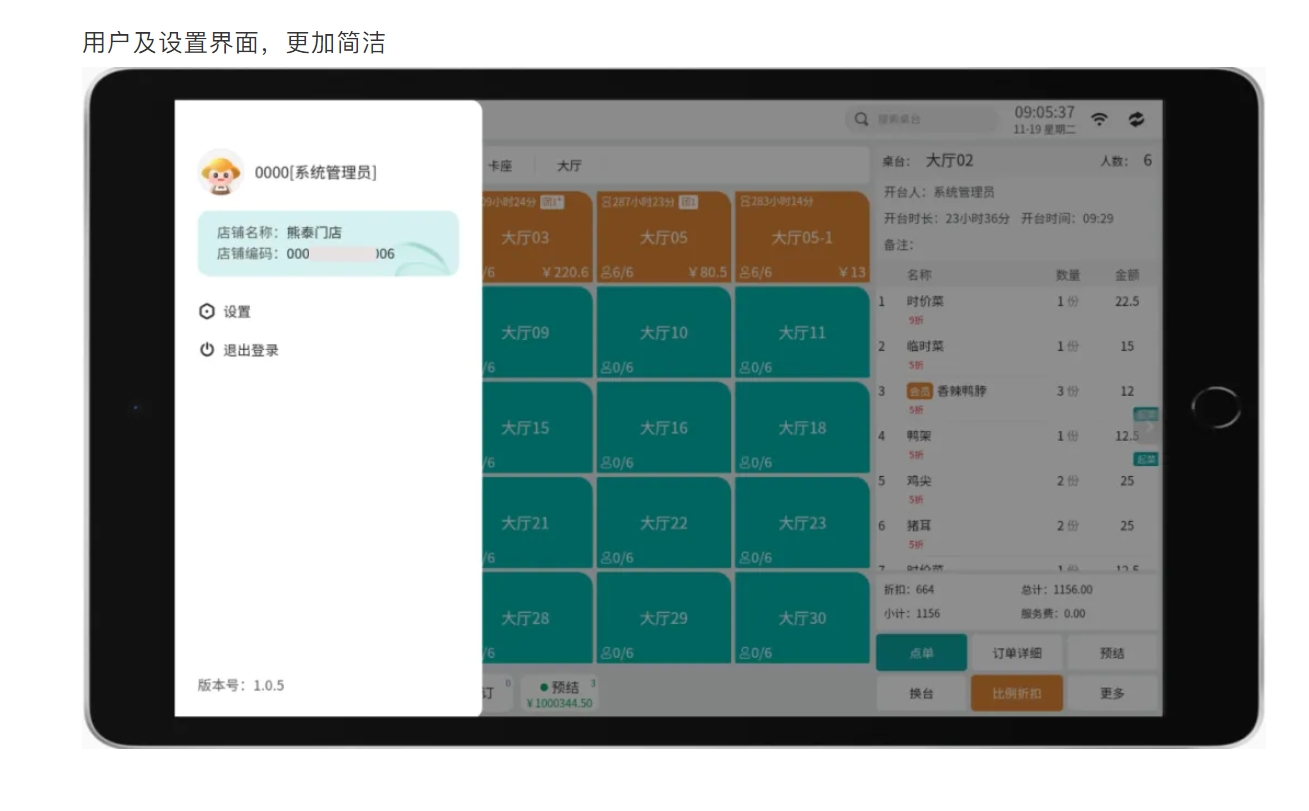Click the 点单 button
This screenshot has width=1309, height=811.
[921, 653]
